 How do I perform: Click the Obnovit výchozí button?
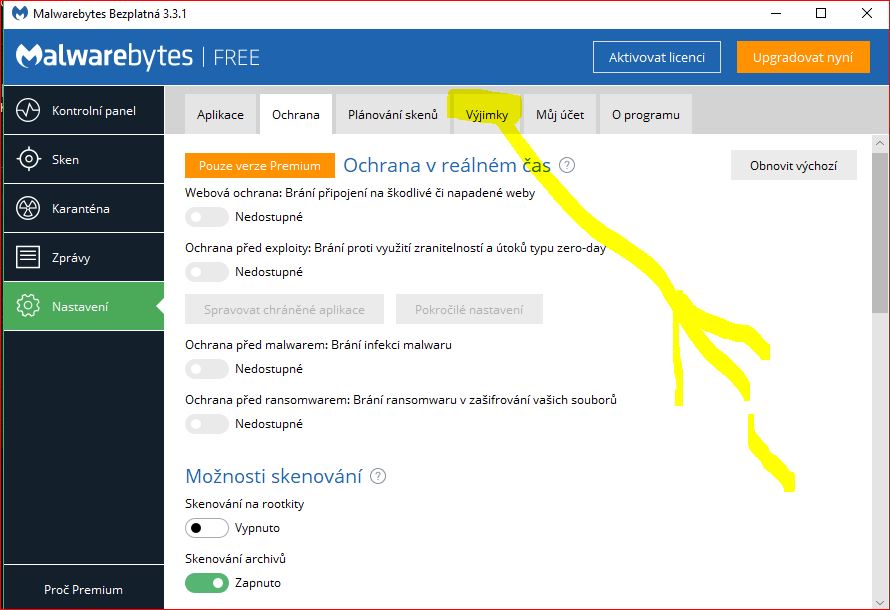(793, 166)
